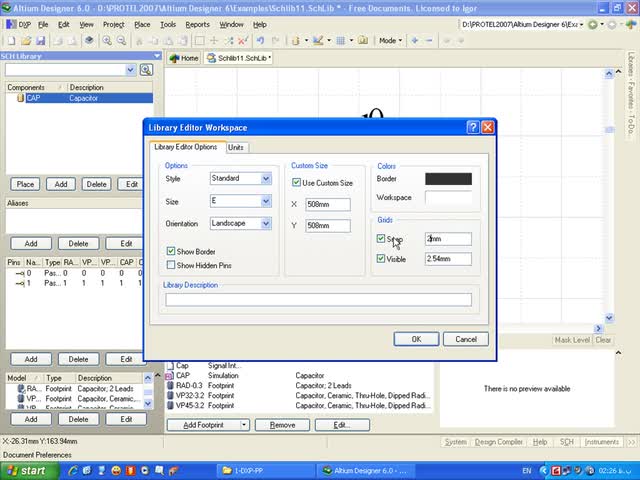Click the undo arrow toolbar icon
The height and width of the screenshot is (480, 640).
(x=260, y=41)
